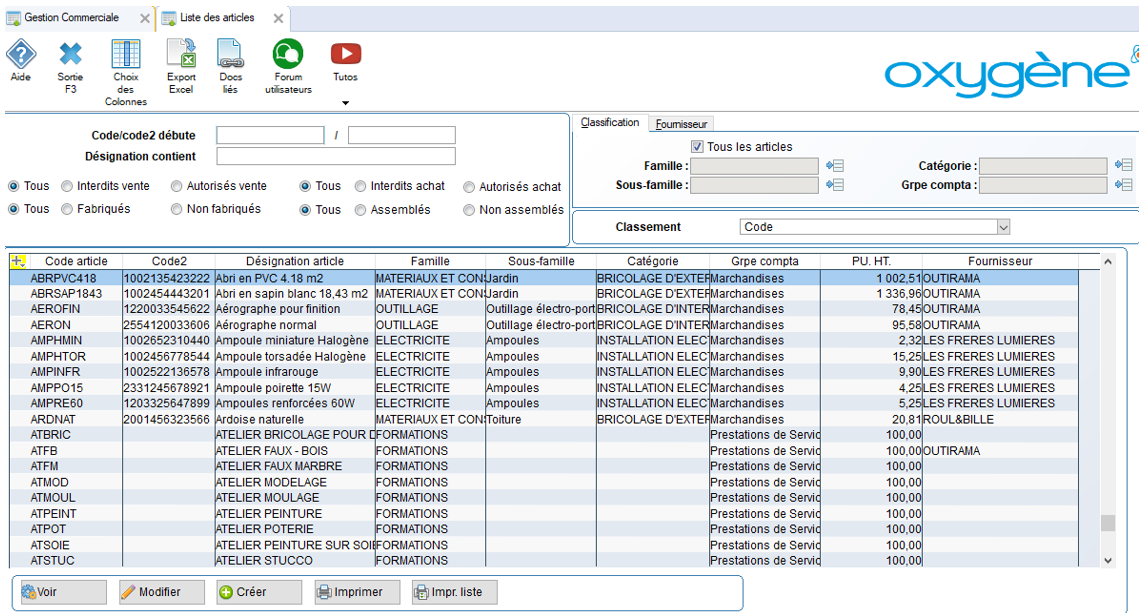
Task: Sort by the Famille column header
Action: click(430, 261)
